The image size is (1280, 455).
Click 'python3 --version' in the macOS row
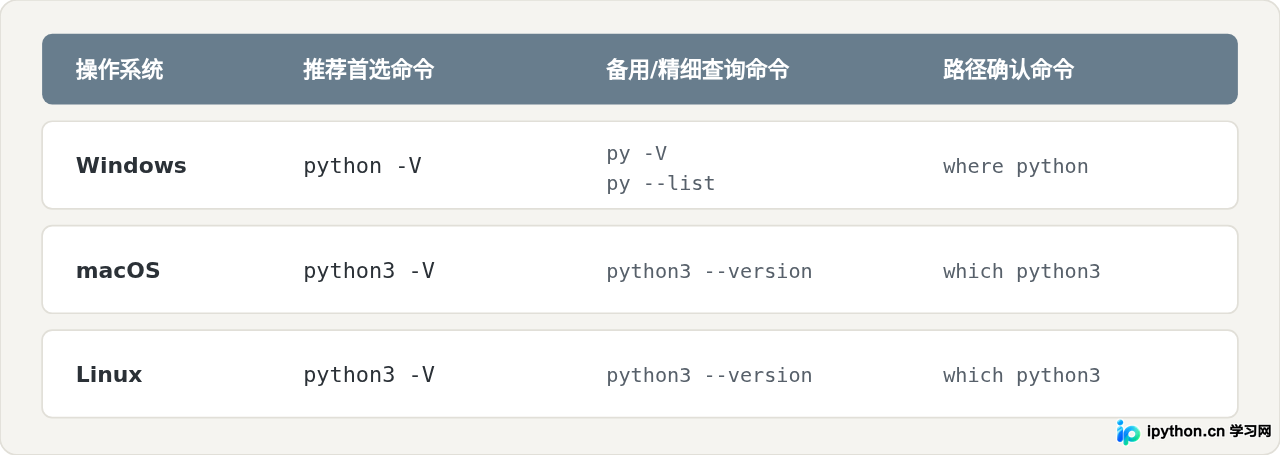click(709, 272)
